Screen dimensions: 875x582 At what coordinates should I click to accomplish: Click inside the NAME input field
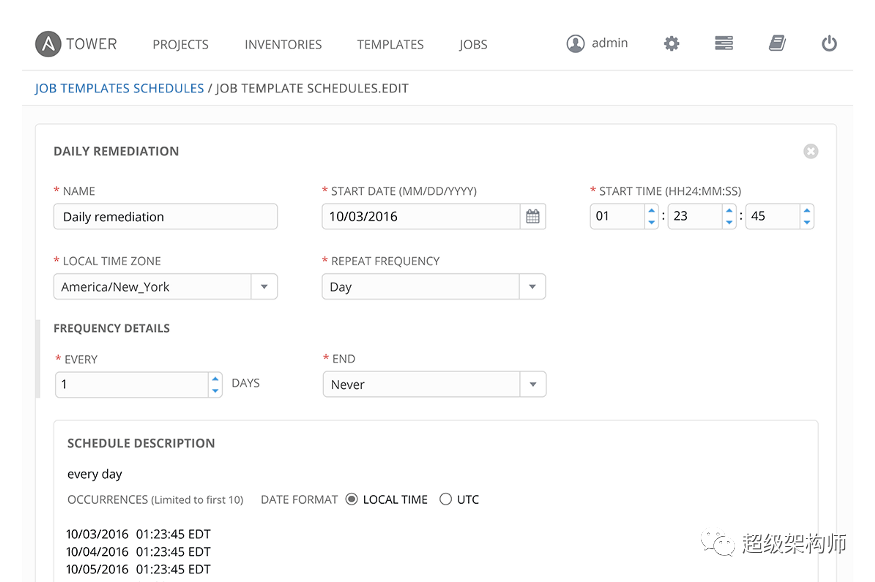click(165, 216)
